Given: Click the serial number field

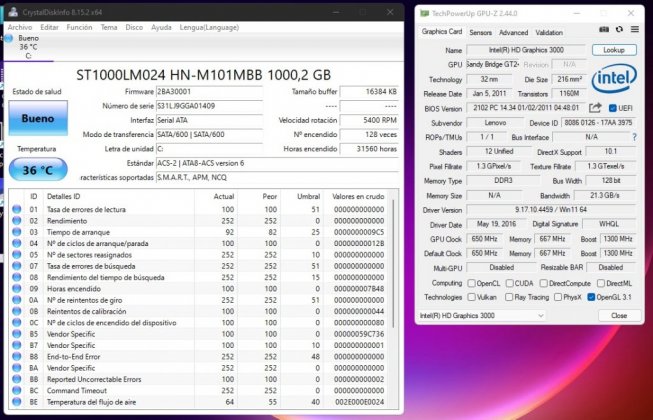Looking at the screenshot, I should [209, 106].
